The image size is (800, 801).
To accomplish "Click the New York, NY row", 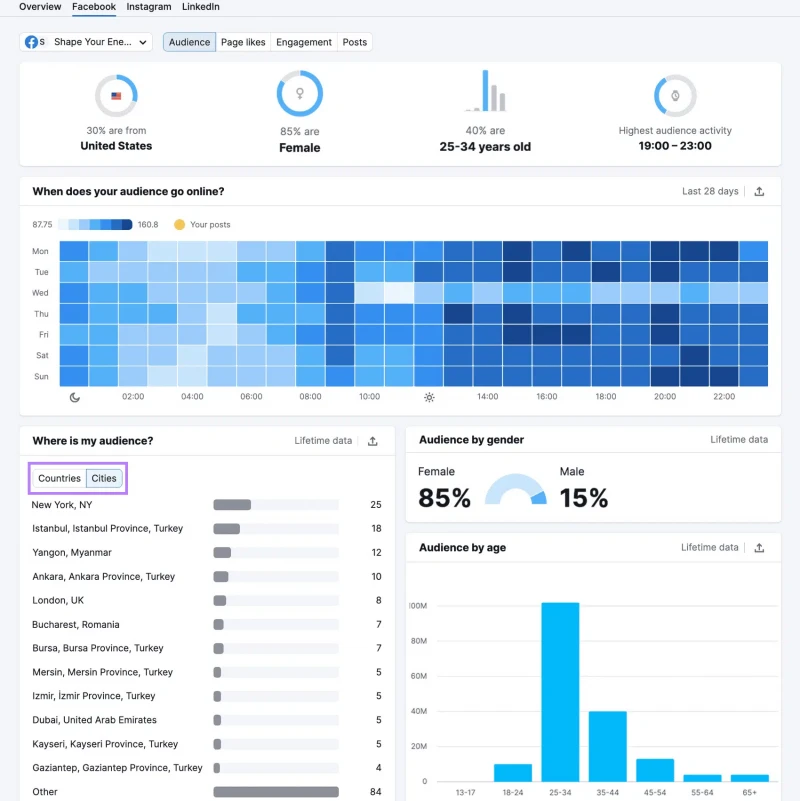I will [x=206, y=505].
